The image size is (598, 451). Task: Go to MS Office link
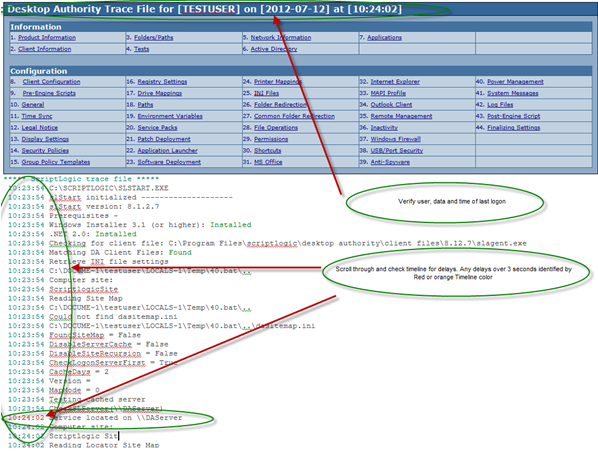pyautogui.click(x=268, y=162)
